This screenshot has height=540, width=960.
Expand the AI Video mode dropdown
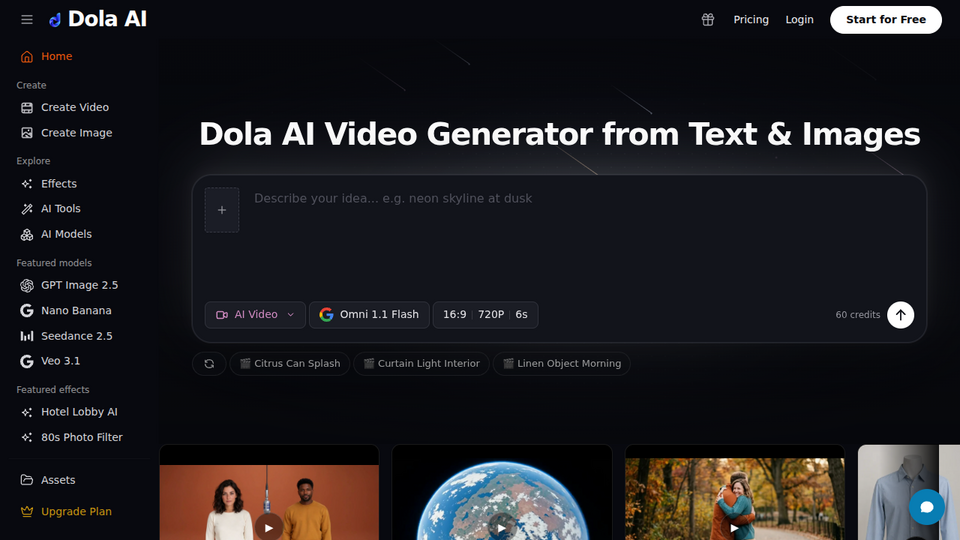255,315
